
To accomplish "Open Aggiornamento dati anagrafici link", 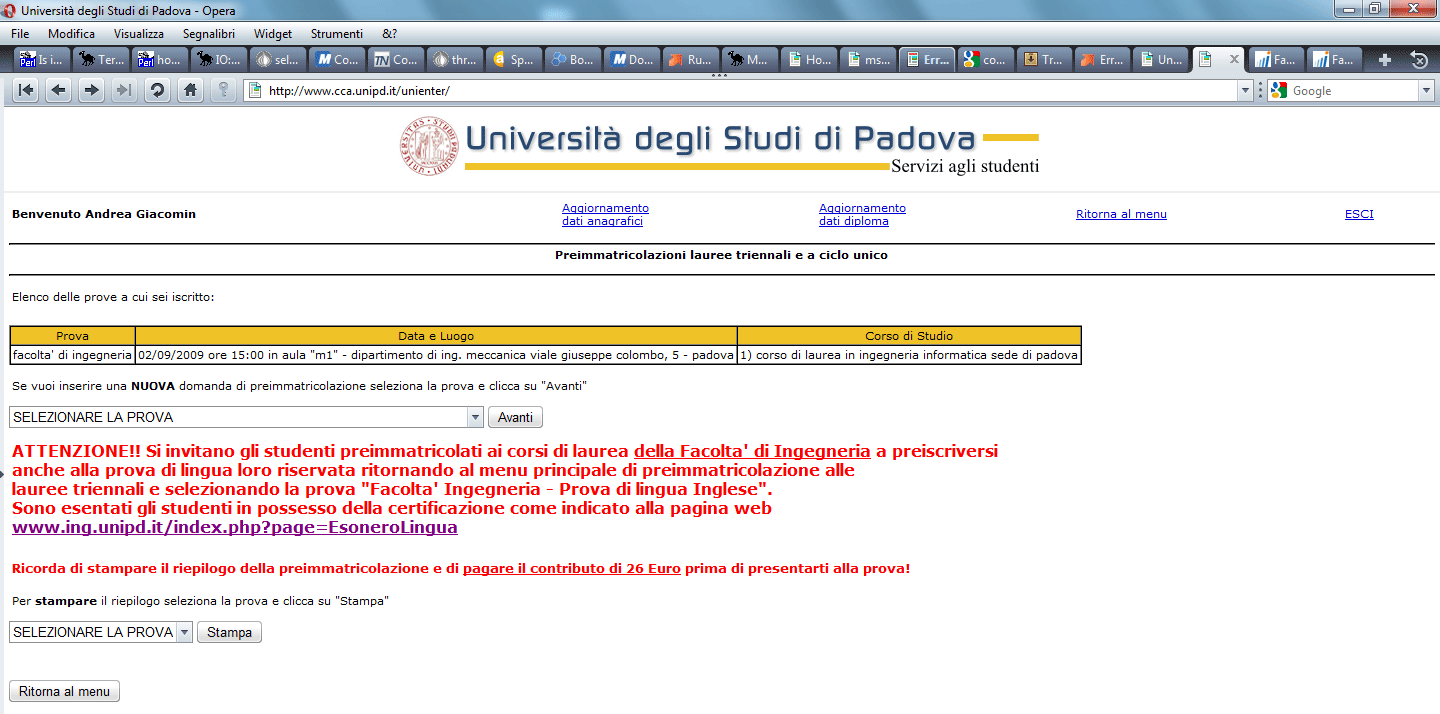I will pos(605,215).
